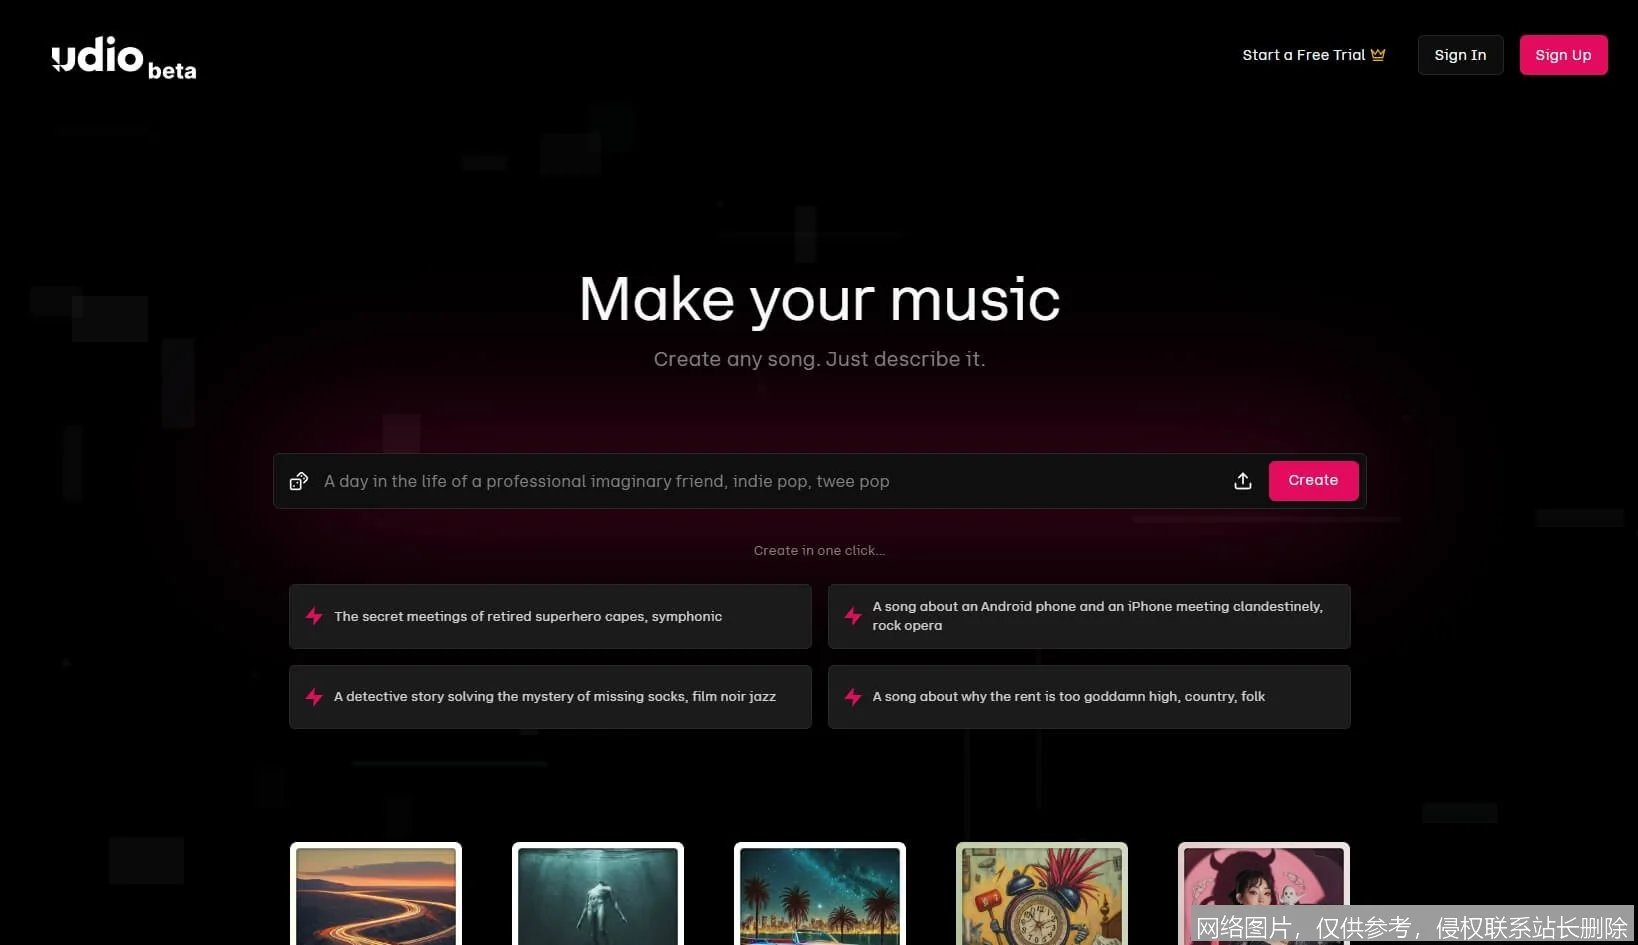Viewport: 1638px width, 945px height.
Task: Open the pink devil girl thumbnail
Action: tap(1263, 880)
